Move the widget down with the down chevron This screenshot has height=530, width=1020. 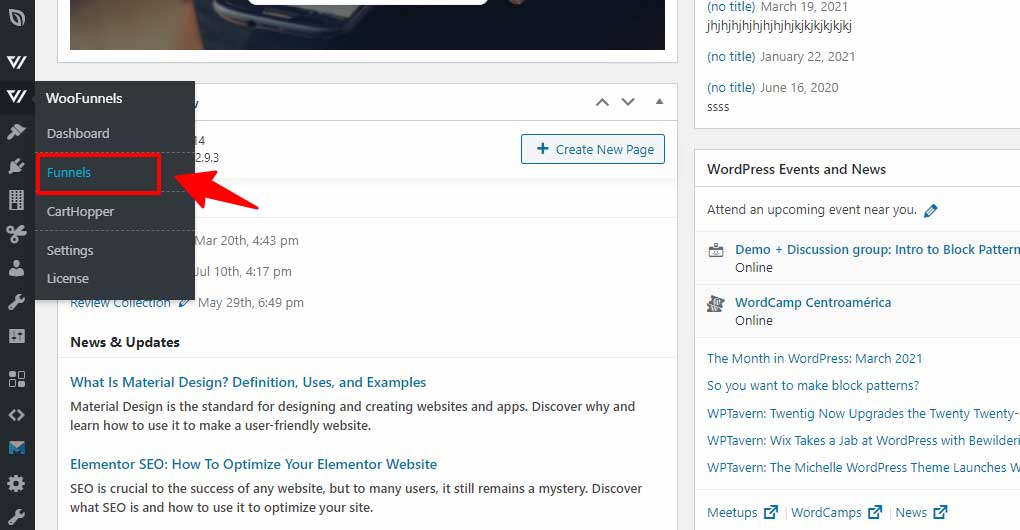(628, 102)
